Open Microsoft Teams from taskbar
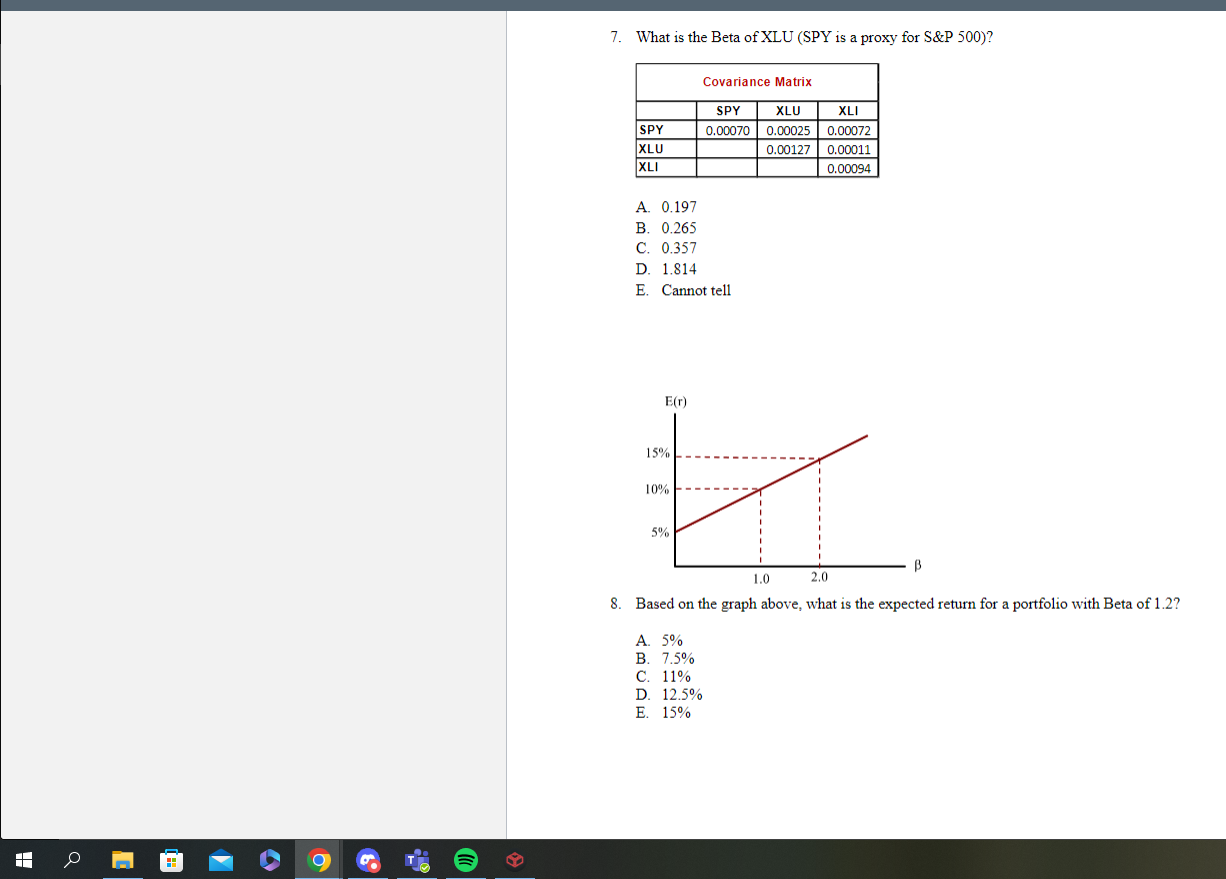 click(417, 860)
